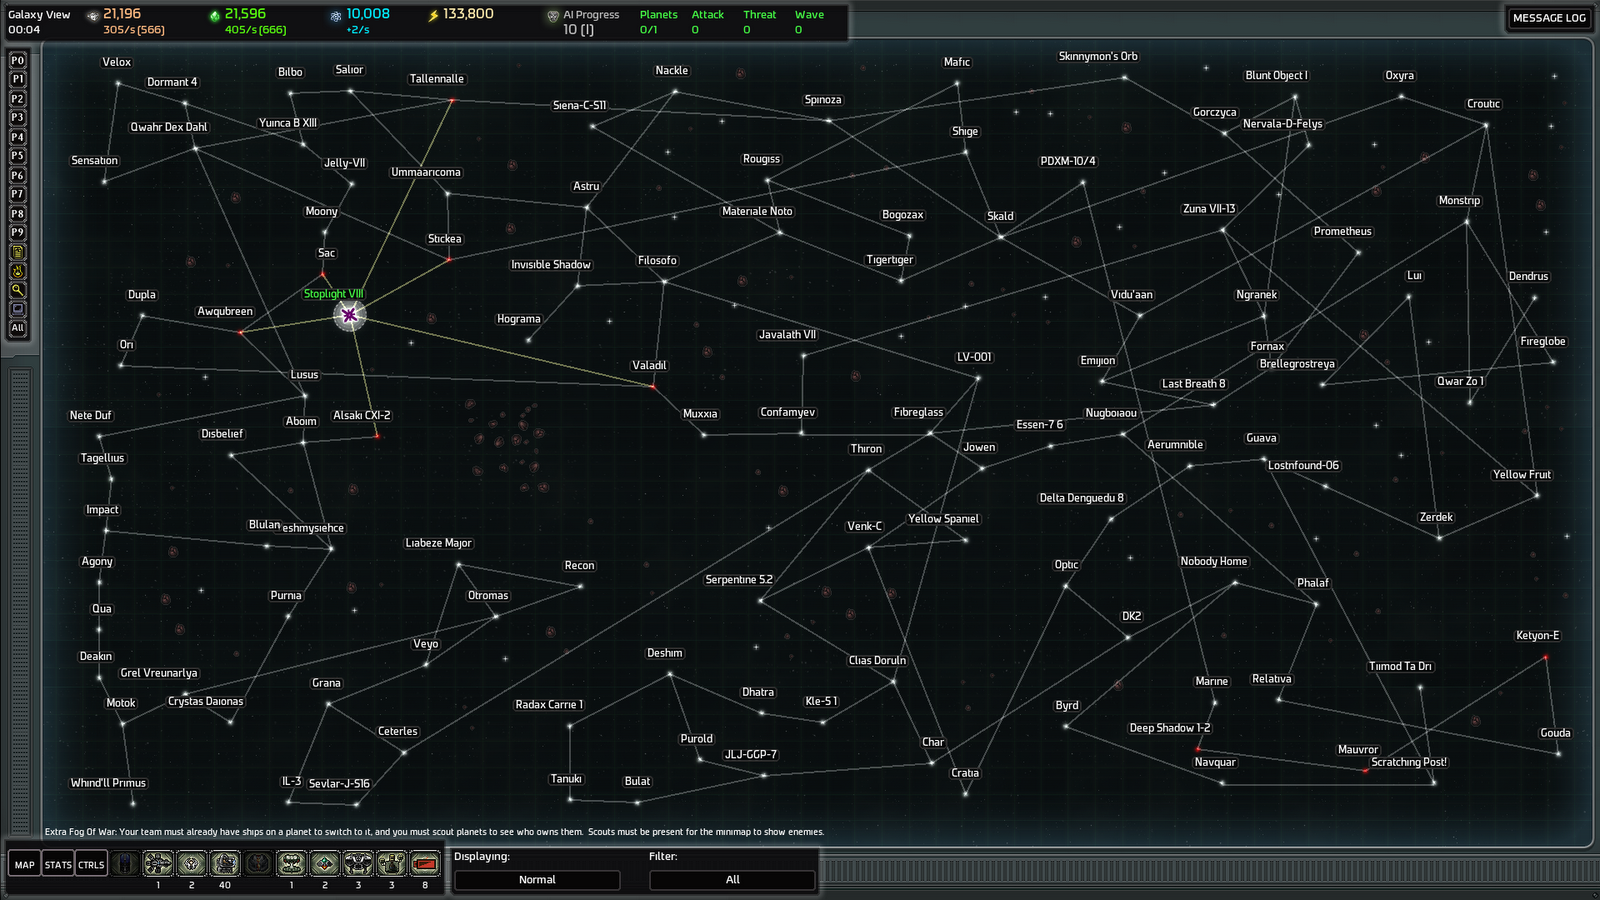Click the green crystal resource icon
Image resolution: width=1600 pixels, height=900 pixels.
[x=214, y=15]
